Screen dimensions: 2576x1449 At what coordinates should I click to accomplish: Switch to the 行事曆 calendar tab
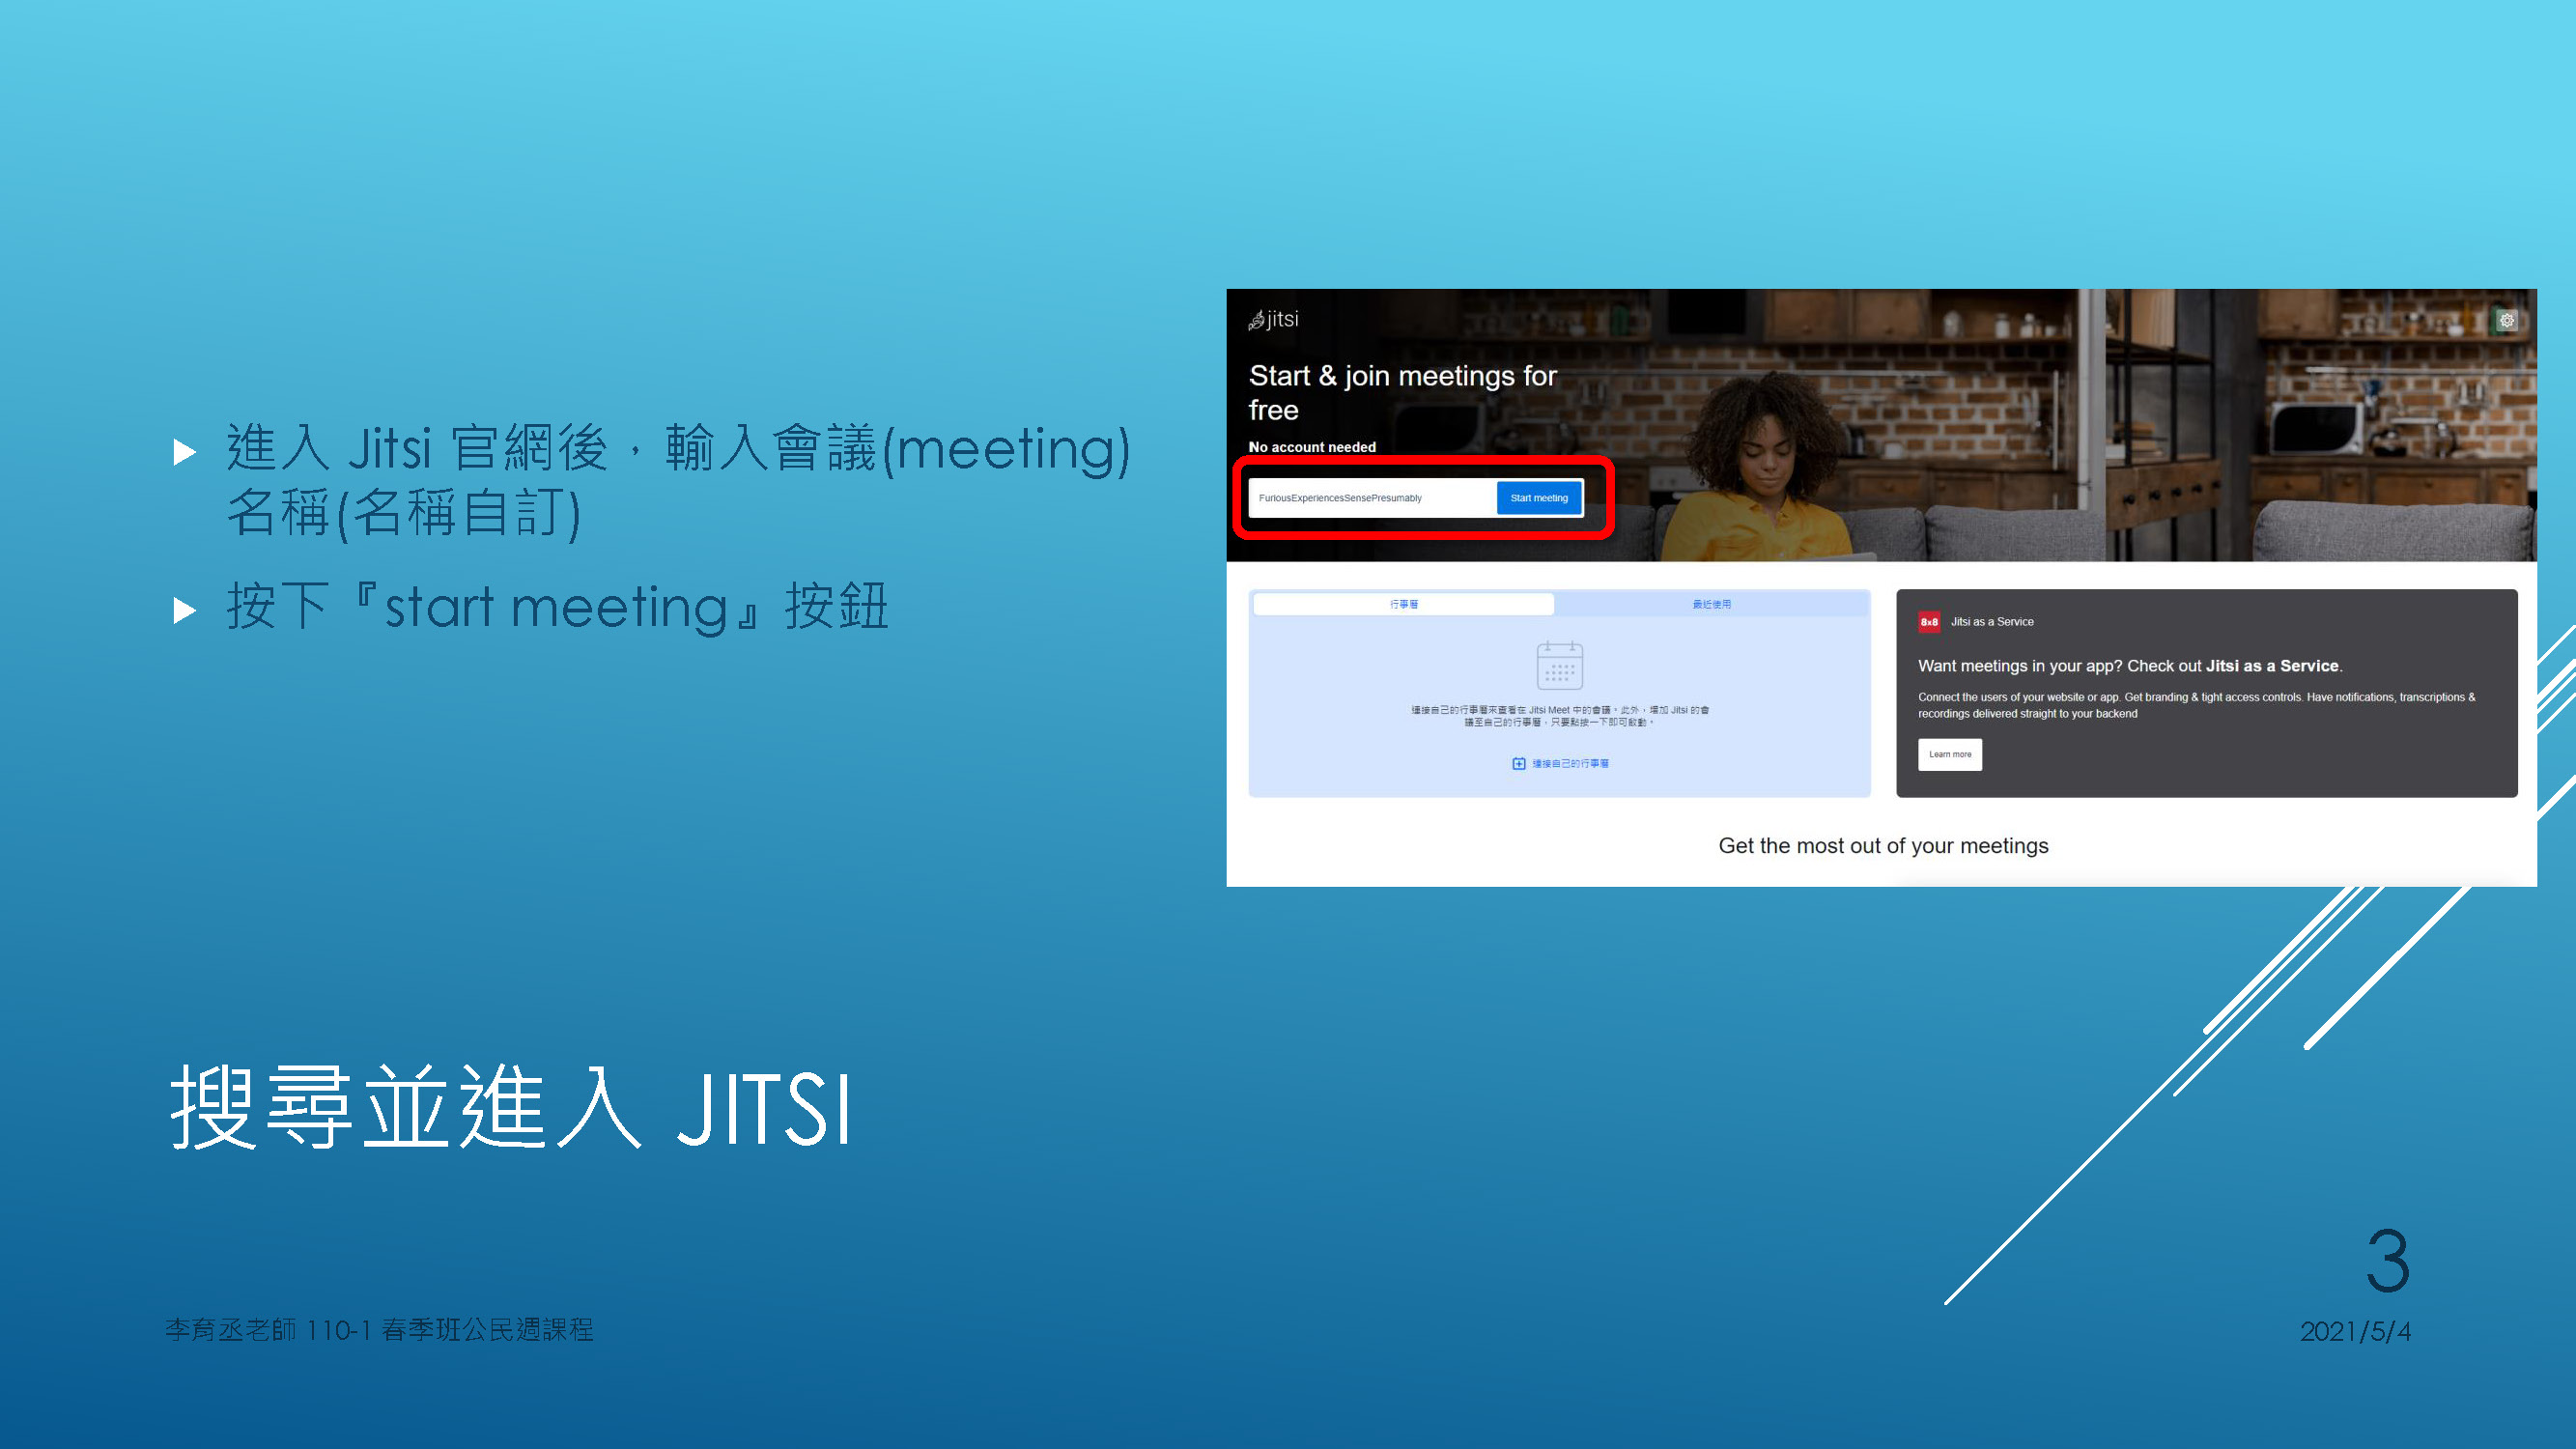coord(1403,604)
